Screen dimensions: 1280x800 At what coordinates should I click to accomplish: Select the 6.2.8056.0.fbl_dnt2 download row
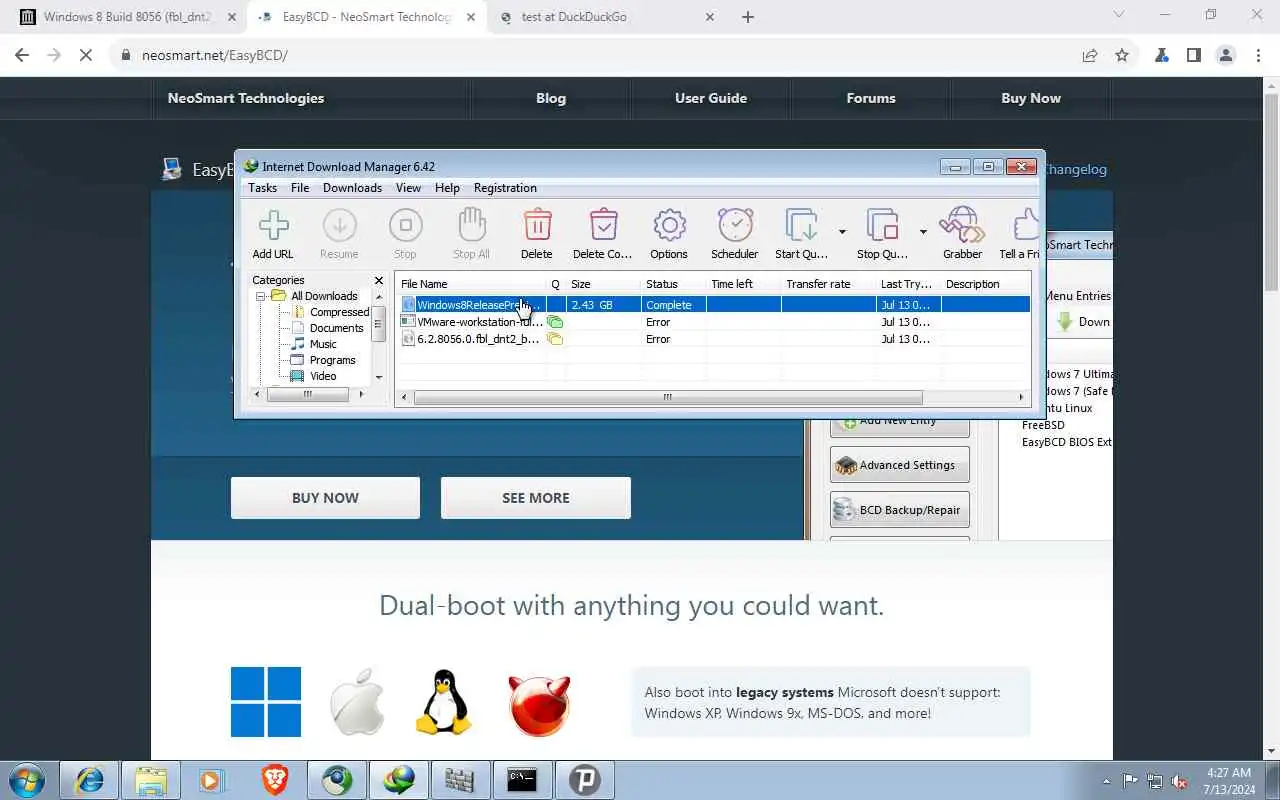[x=714, y=339]
